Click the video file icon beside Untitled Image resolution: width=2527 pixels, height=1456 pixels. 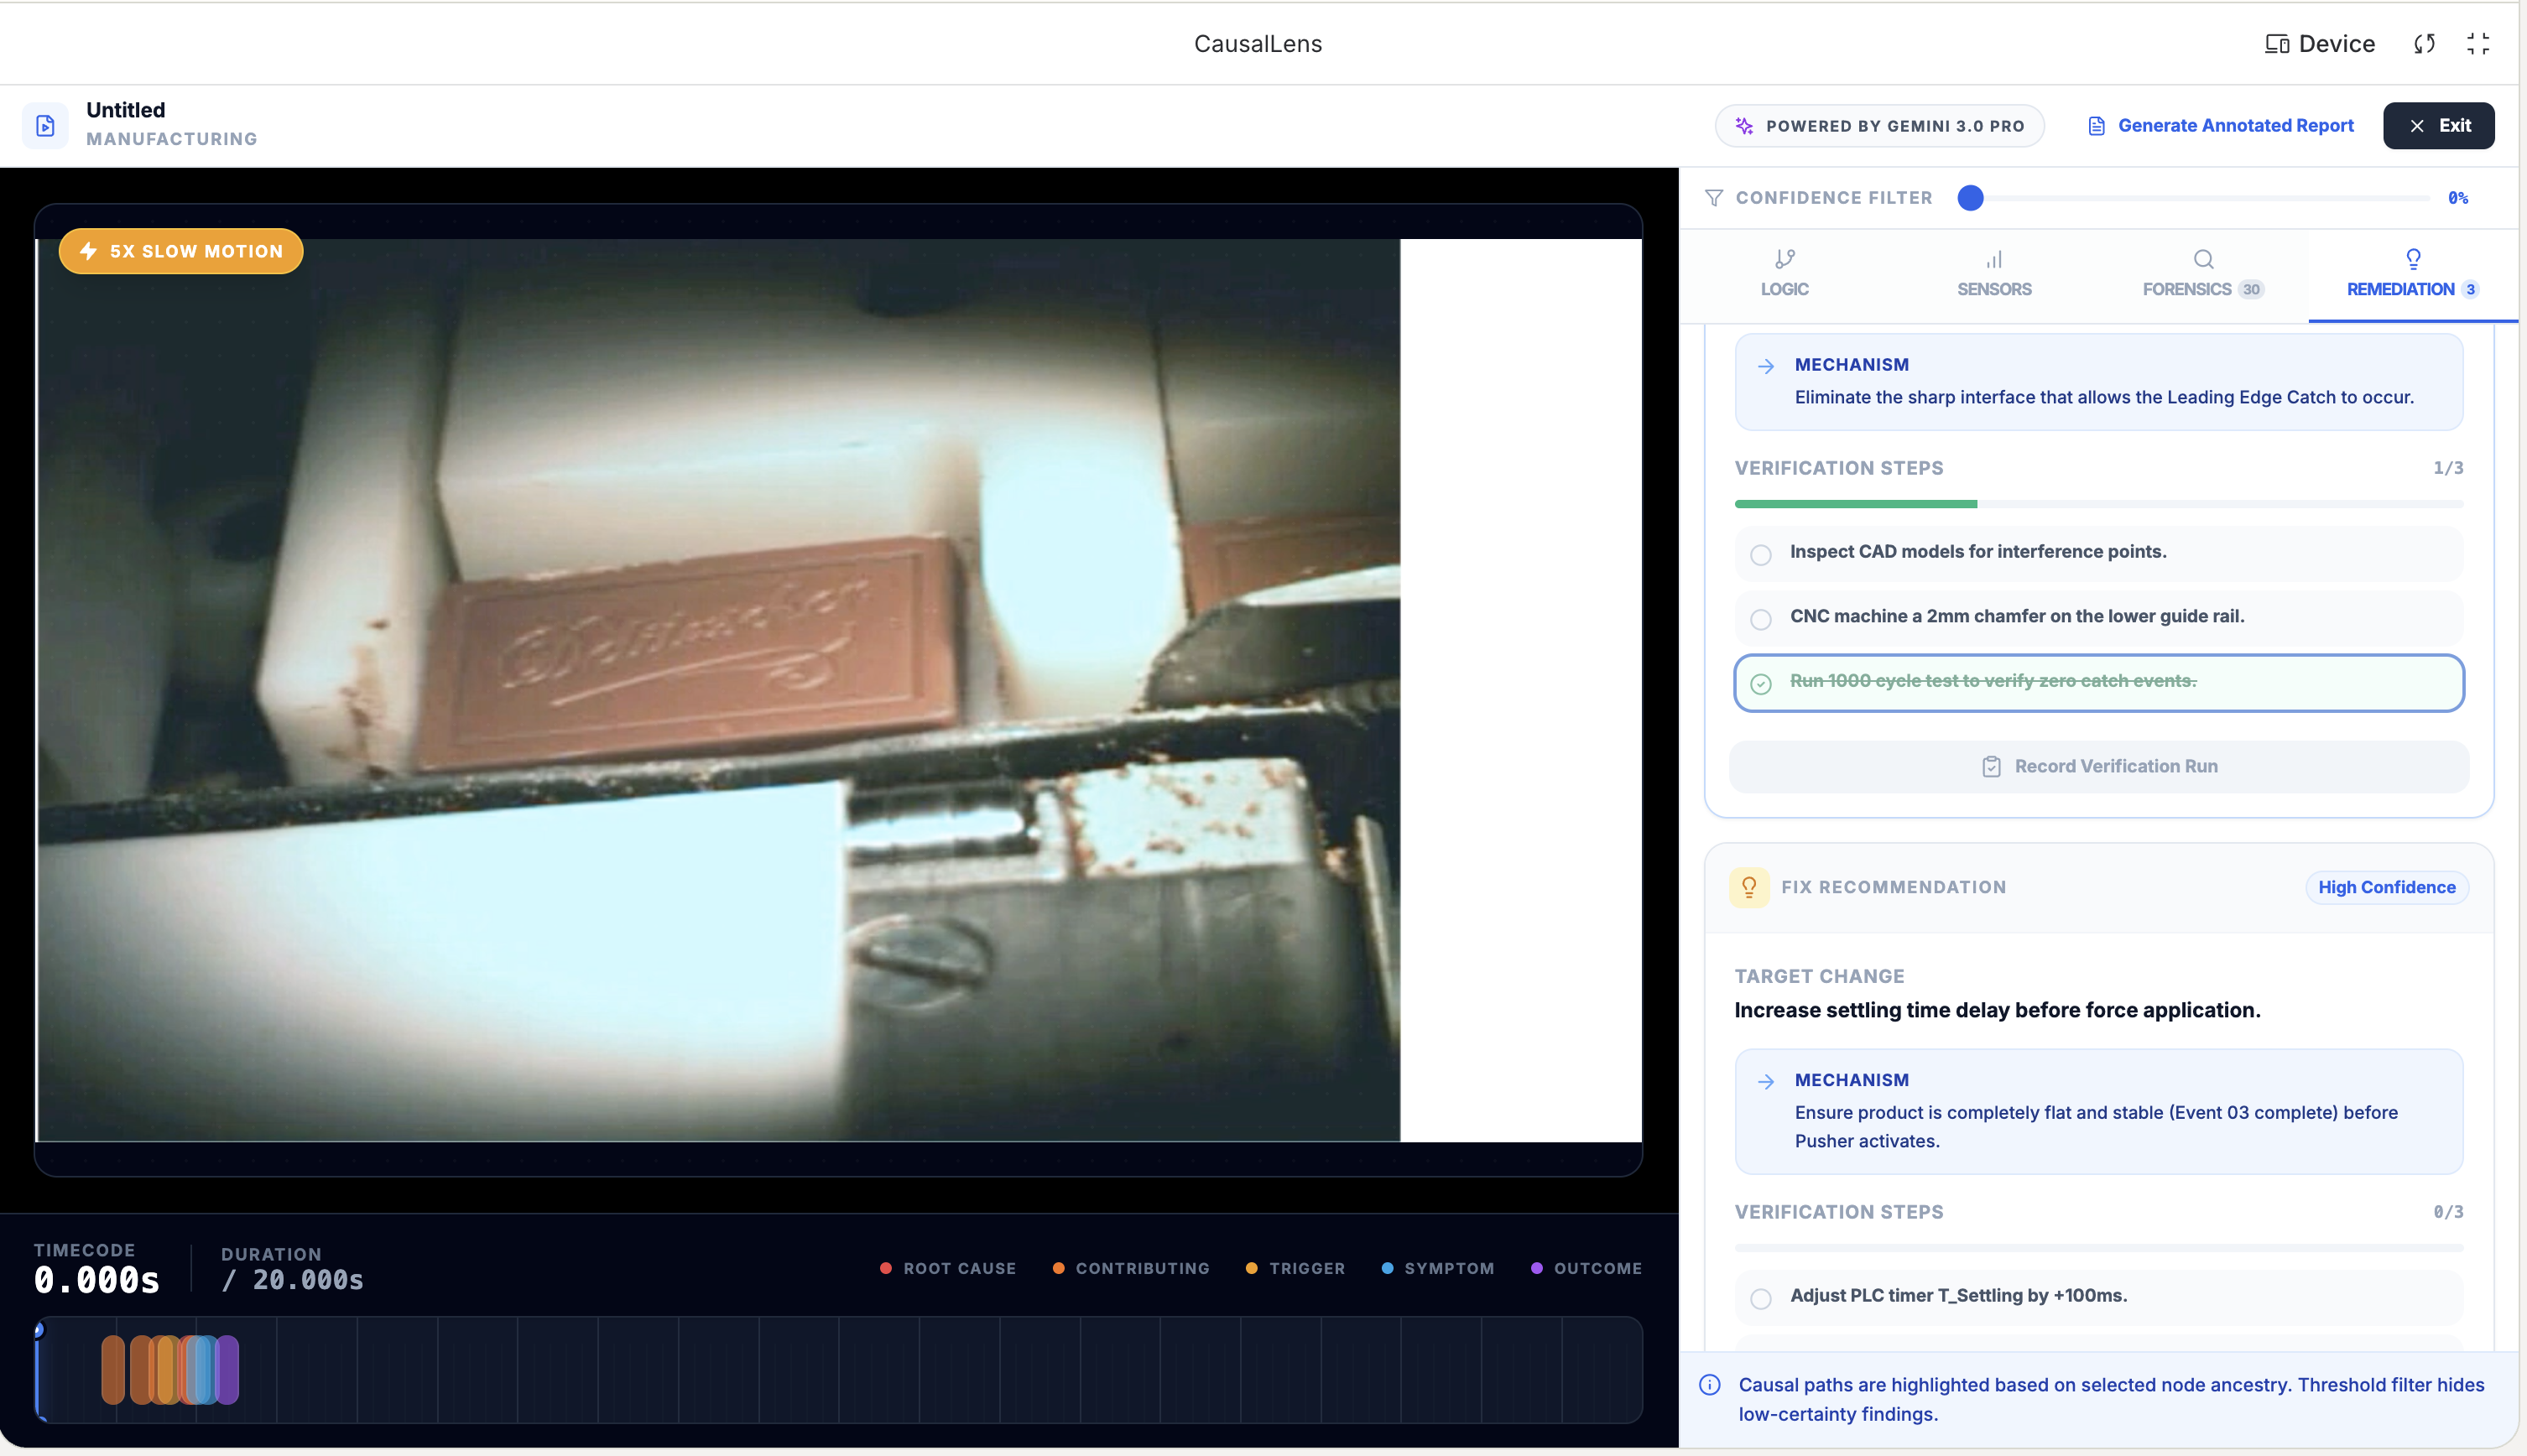click(x=45, y=126)
